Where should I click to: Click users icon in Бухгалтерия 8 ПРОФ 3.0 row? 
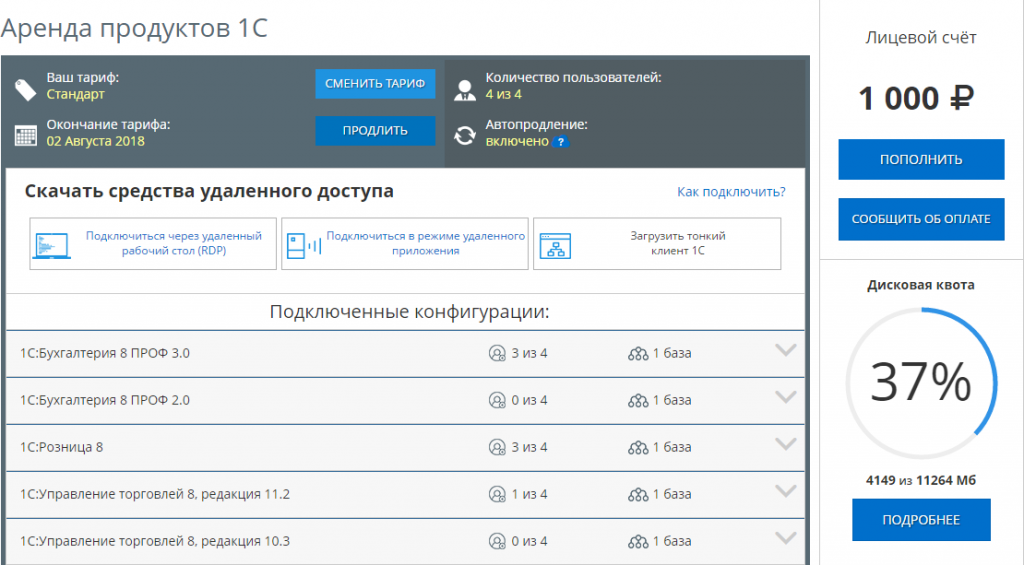click(x=497, y=353)
